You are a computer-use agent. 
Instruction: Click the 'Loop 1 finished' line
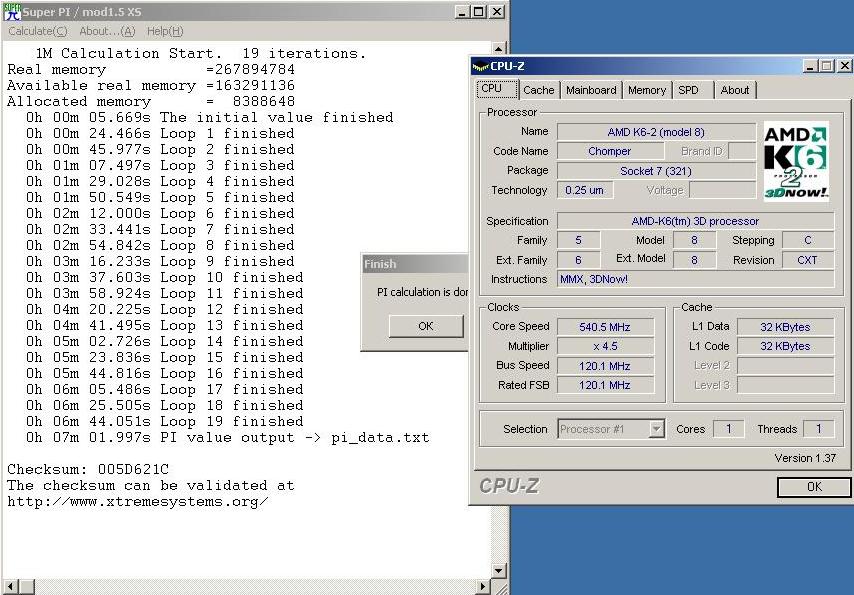coord(160,133)
